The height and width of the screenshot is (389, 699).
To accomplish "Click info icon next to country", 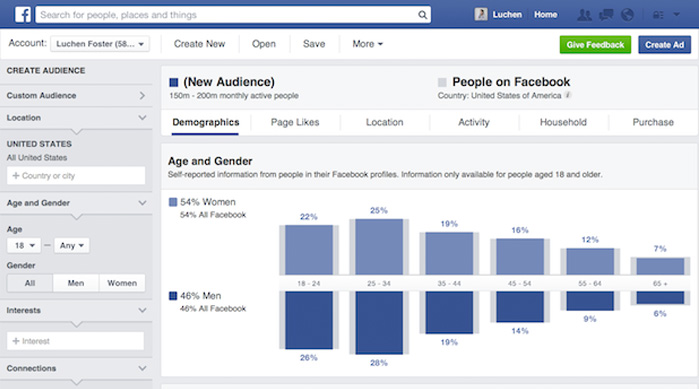I will click(567, 95).
